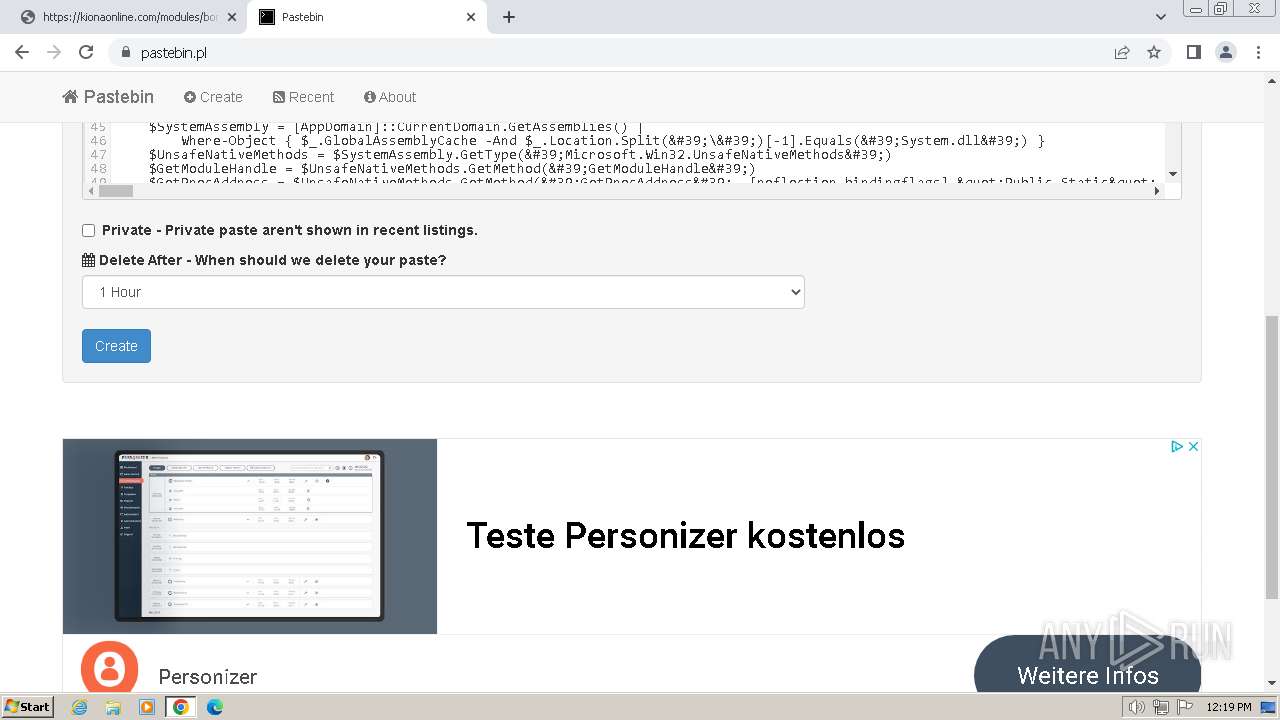Open the Chrome profile menu
The width and height of the screenshot is (1280, 720).
1226,52
